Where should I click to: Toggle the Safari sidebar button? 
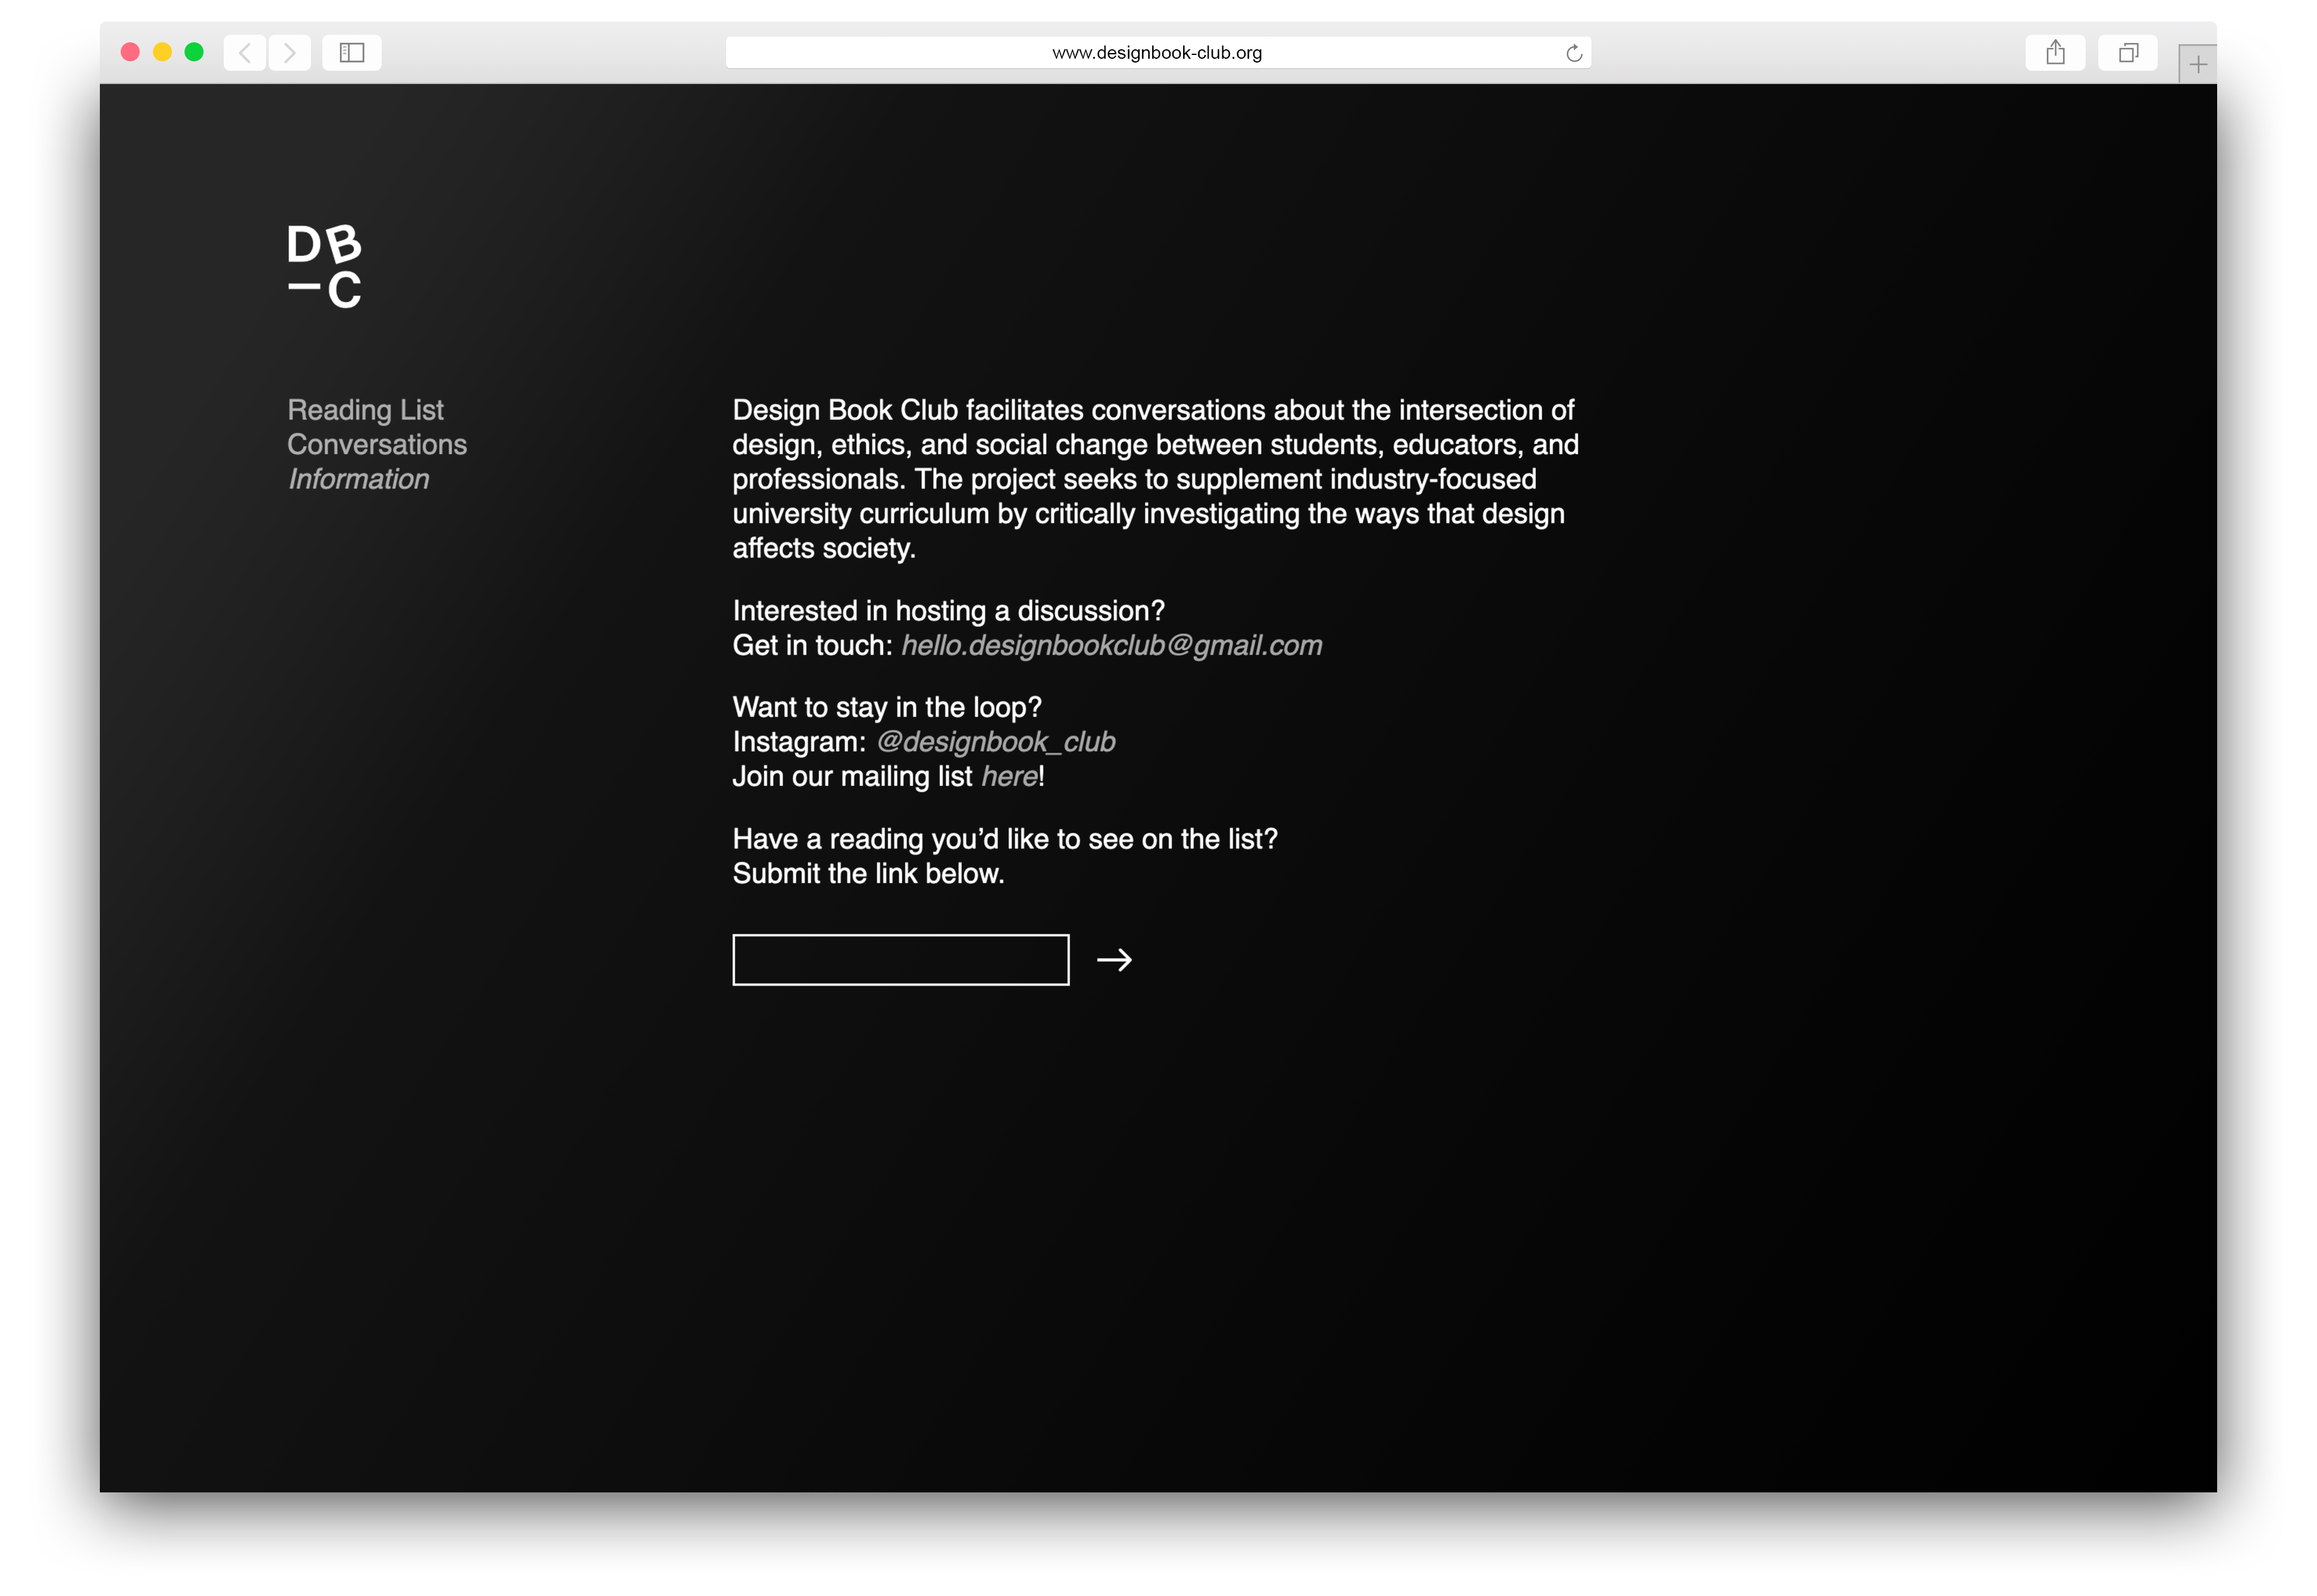(x=352, y=52)
